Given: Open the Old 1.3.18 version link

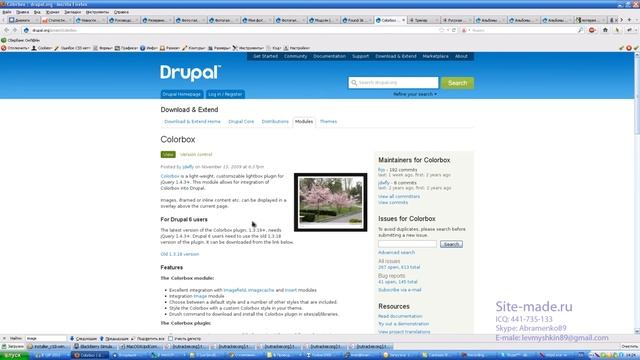Looking at the screenshot, I should 180,254.
